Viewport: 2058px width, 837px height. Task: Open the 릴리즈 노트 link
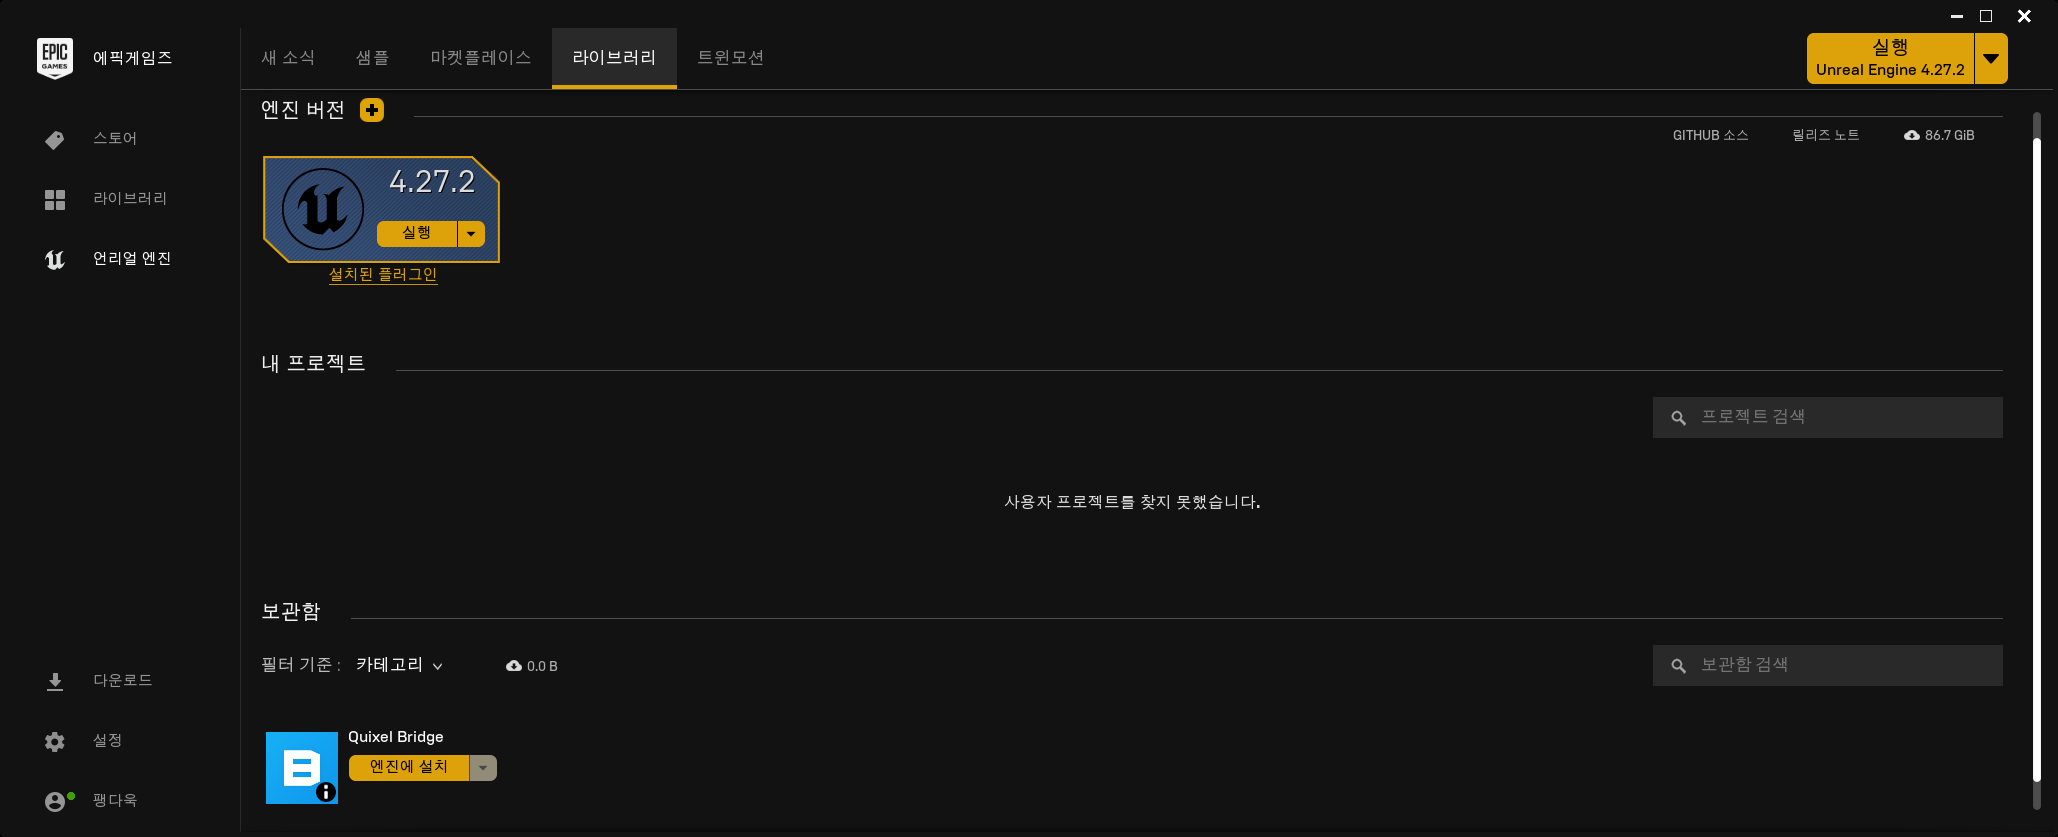tap(1826, 135)
